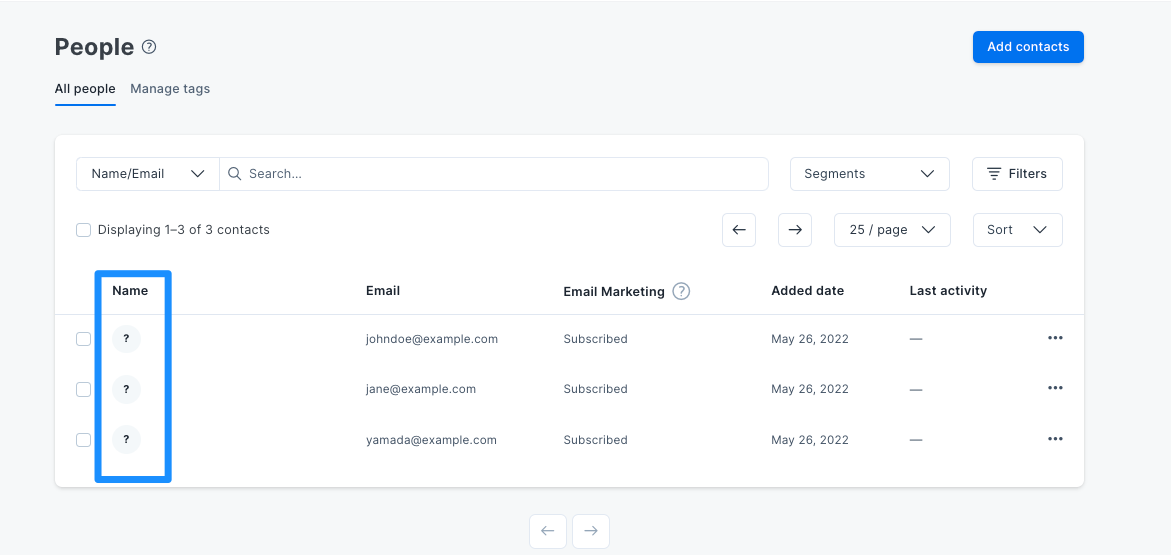Click the bottom next page arrow
The height and width of the screenshot is (555, 1171).
click(x=591, y=531)
